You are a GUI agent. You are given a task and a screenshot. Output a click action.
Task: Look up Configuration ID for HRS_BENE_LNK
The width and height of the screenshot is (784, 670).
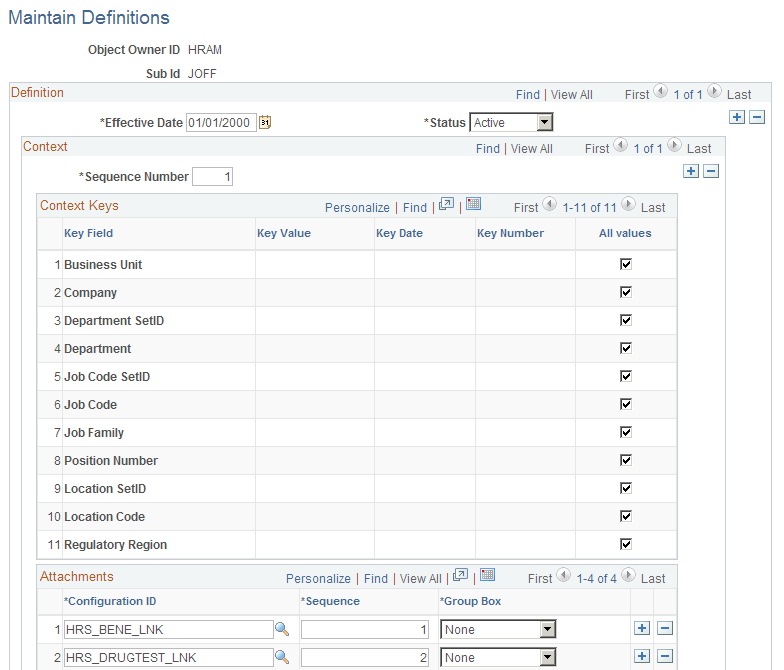point(282,629)
